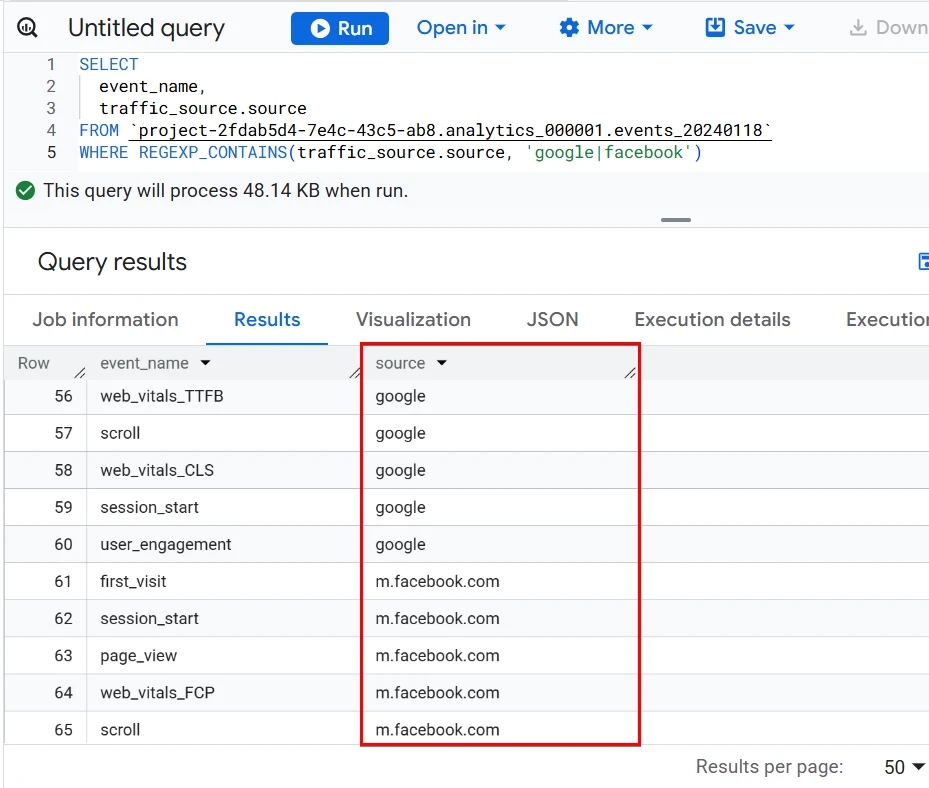Open the Execution details tab
This screenshot has width=929, height=788.
[712, 320]
